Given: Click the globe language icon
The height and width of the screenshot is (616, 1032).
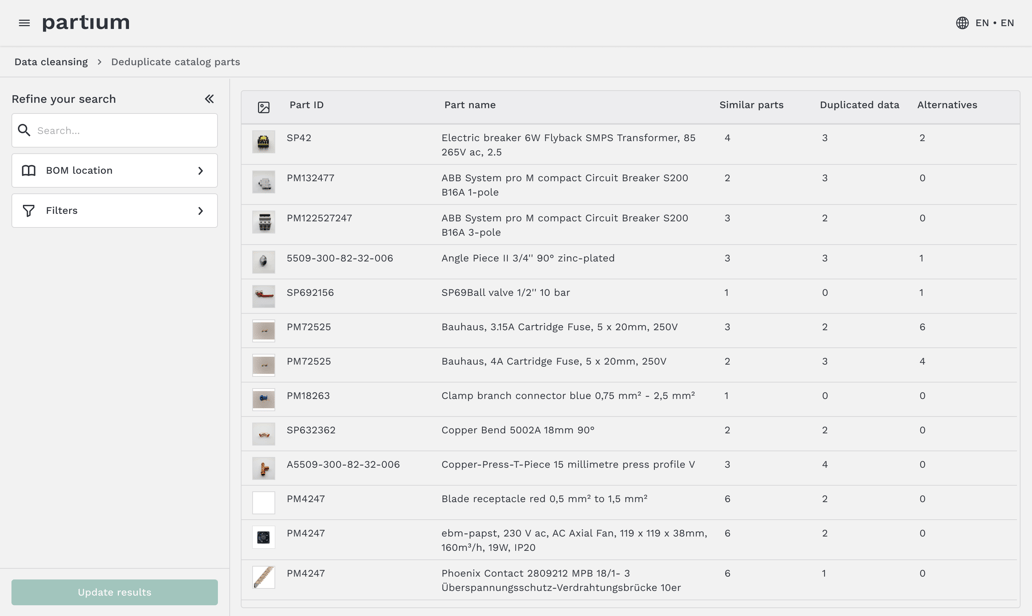Looking at the screenshot, I should pos(961,22).
